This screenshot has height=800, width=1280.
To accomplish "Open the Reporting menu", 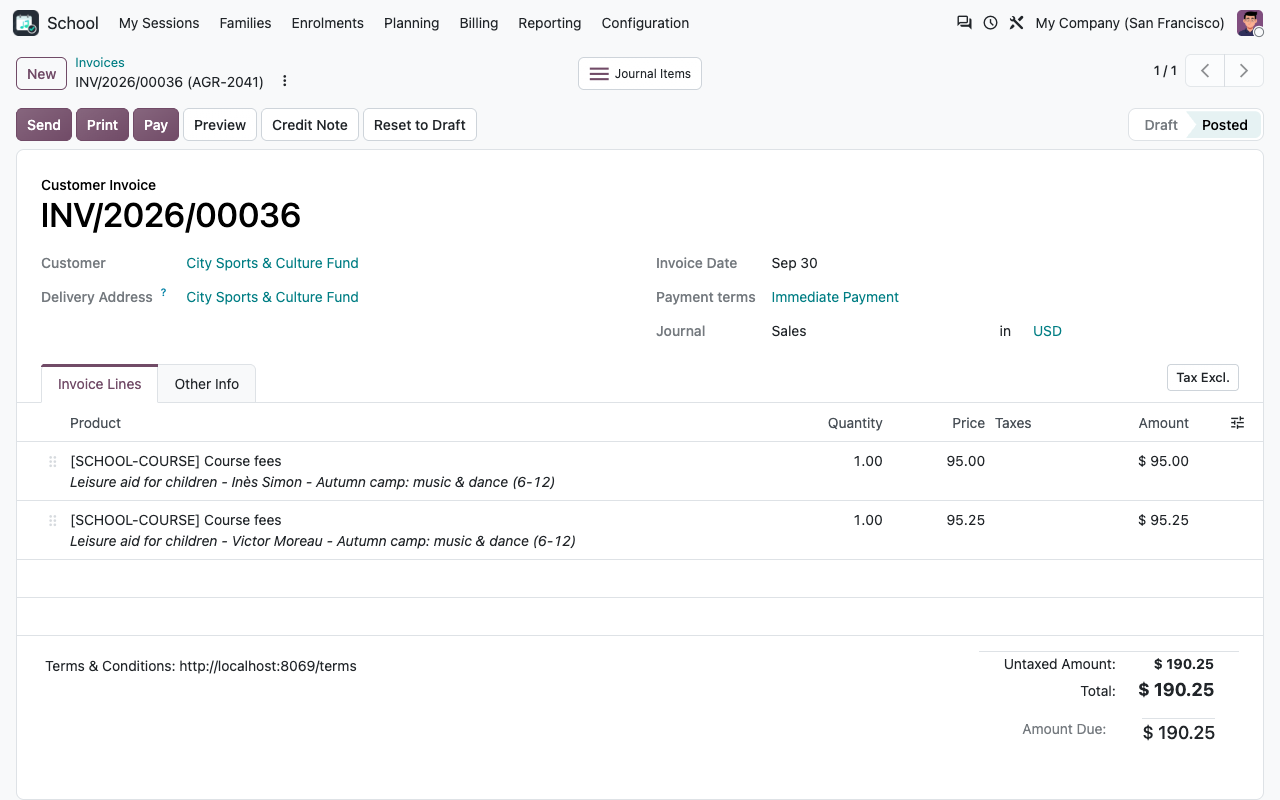I will click(550, 23).
